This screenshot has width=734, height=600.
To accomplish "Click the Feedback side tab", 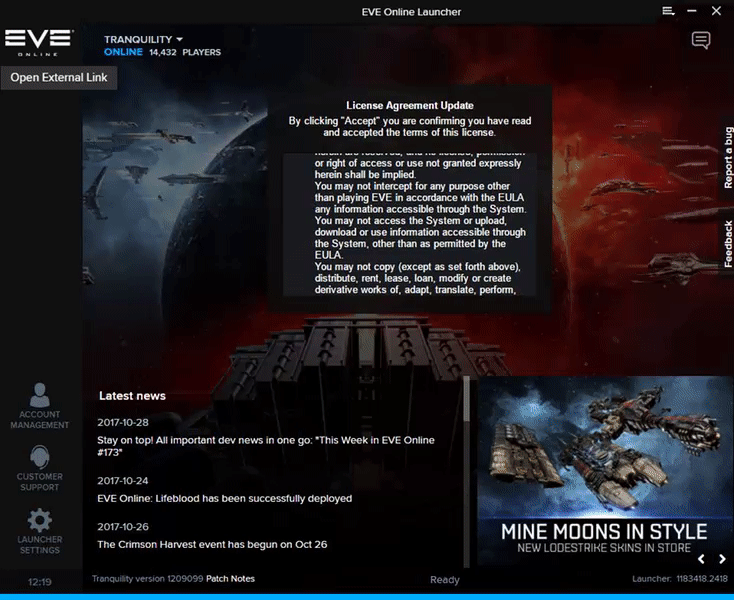I will (x=728, y=244).
